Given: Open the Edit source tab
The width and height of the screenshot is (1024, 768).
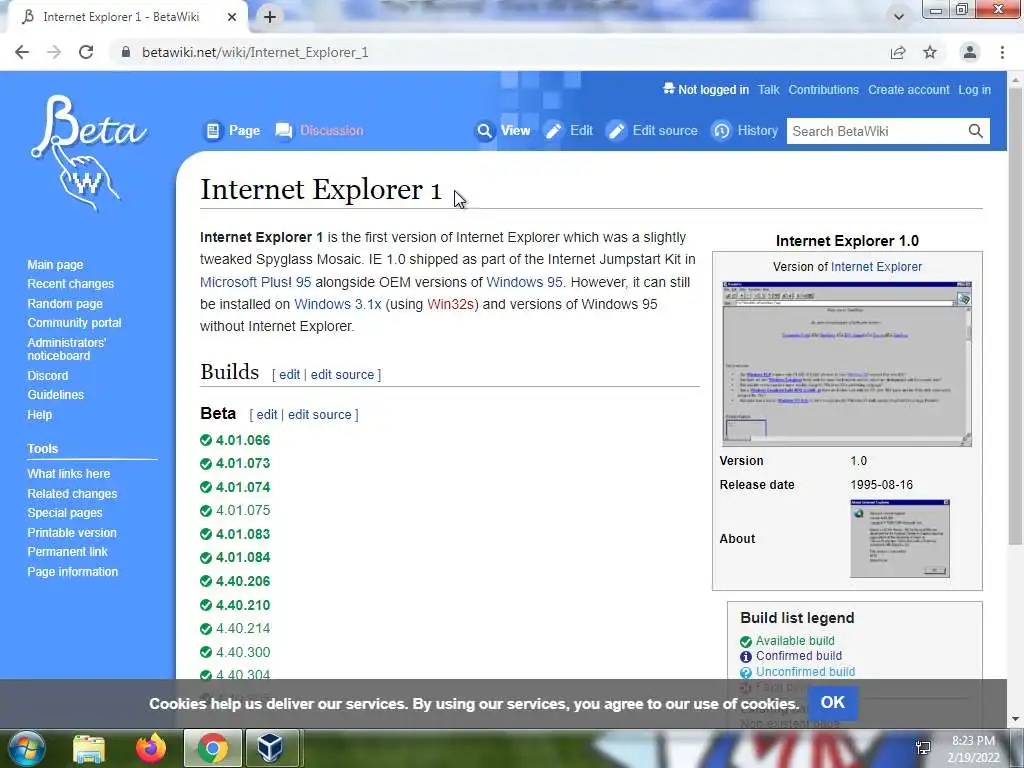Looking at the screenshot, I should pyautogui.click(x=652, y=131).
